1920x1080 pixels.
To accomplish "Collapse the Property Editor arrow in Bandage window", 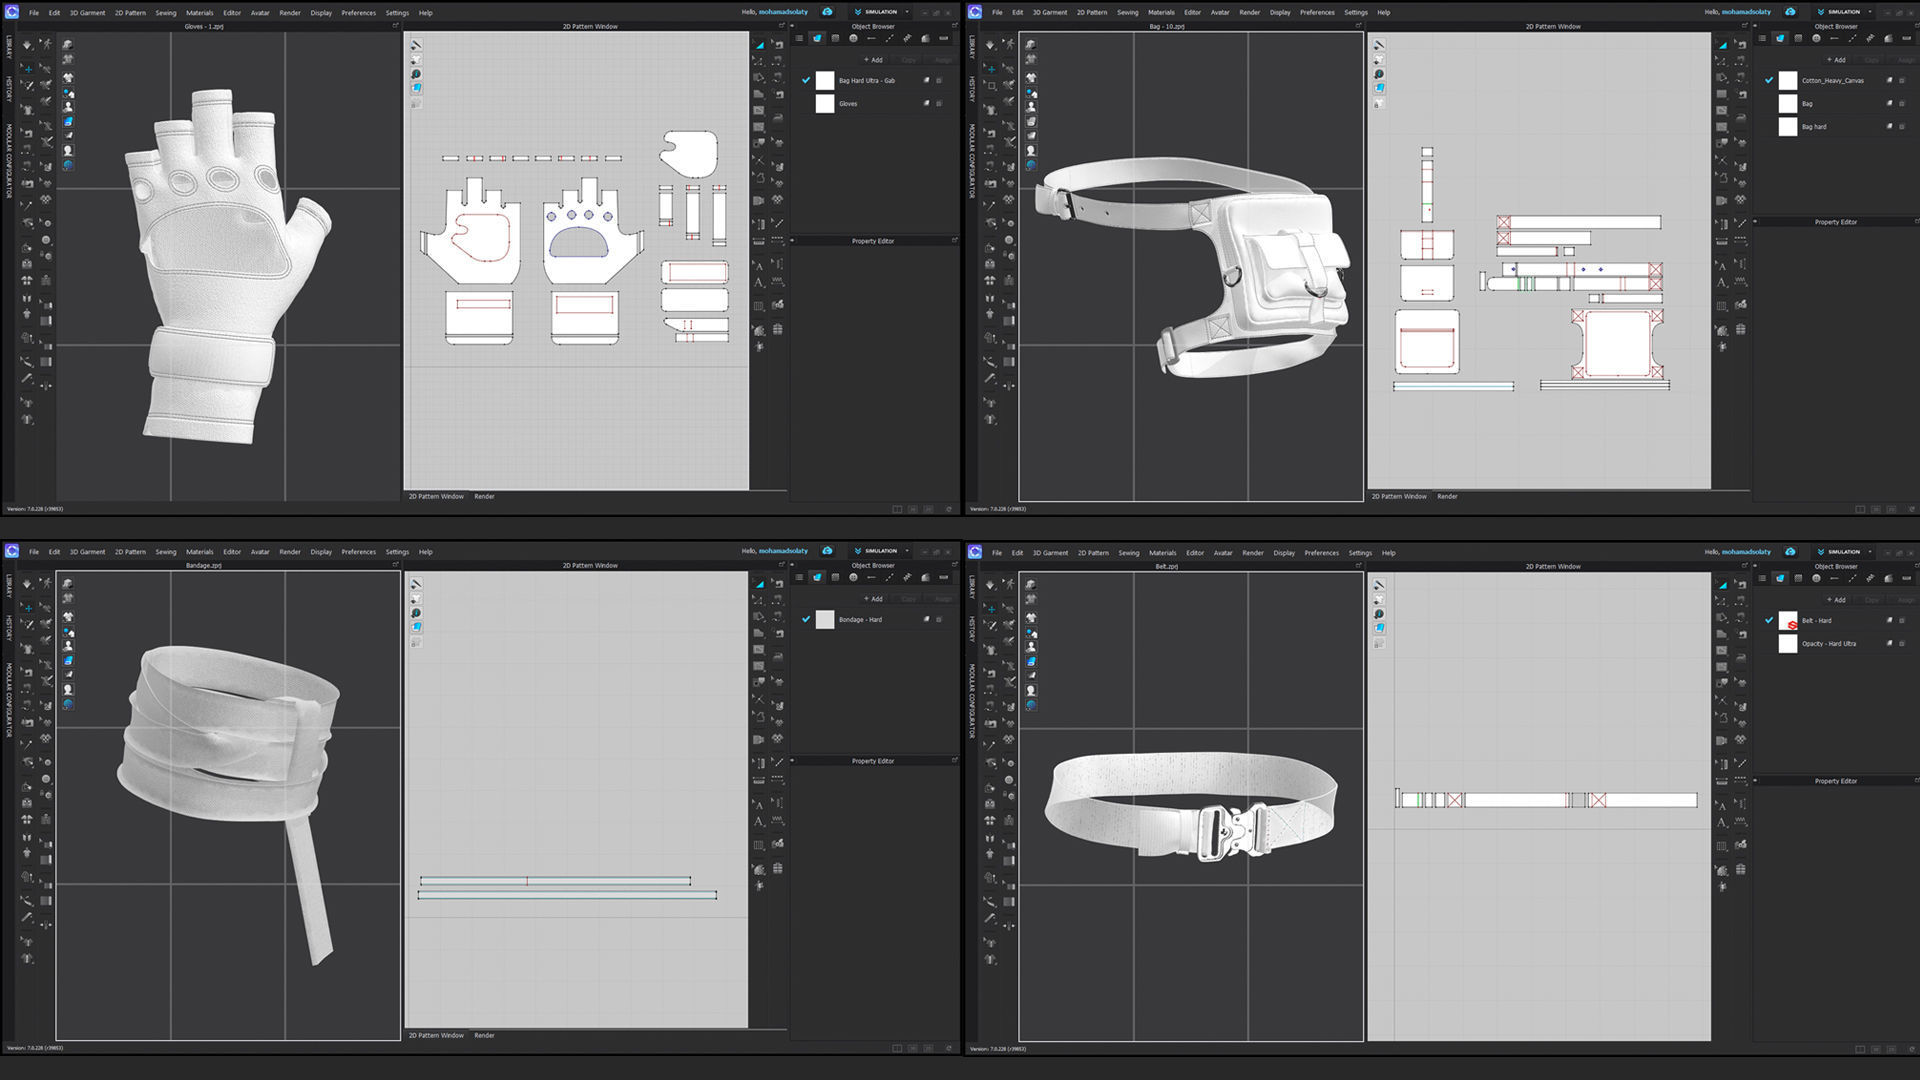I will click(793, 761).
